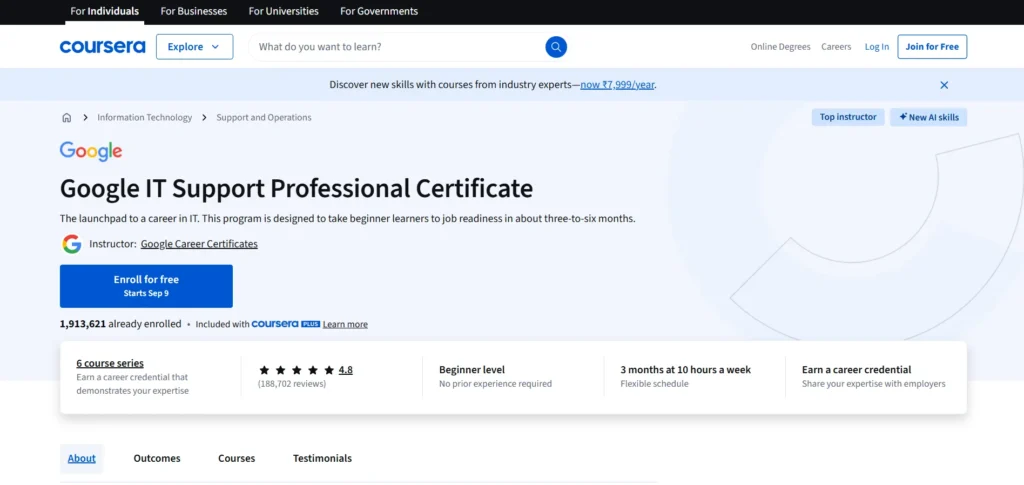Viewport: 1024px width, 485px height.
Task: Click the Coursera Plus logo badge
Action: (285, 324)
